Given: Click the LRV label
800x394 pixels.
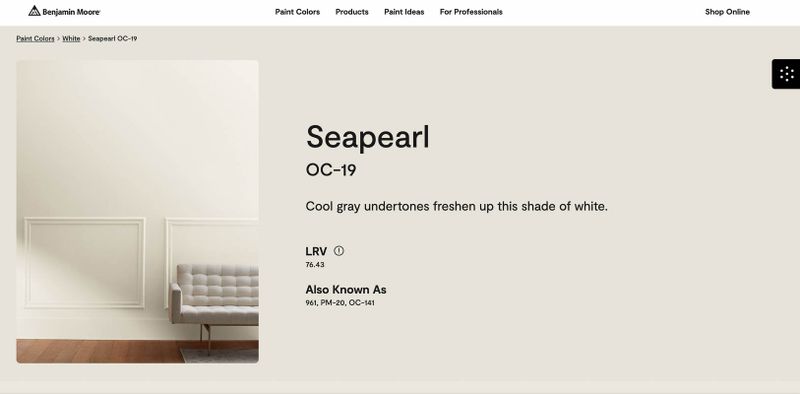Looking at the screenshot, I should tap(316, 251).
